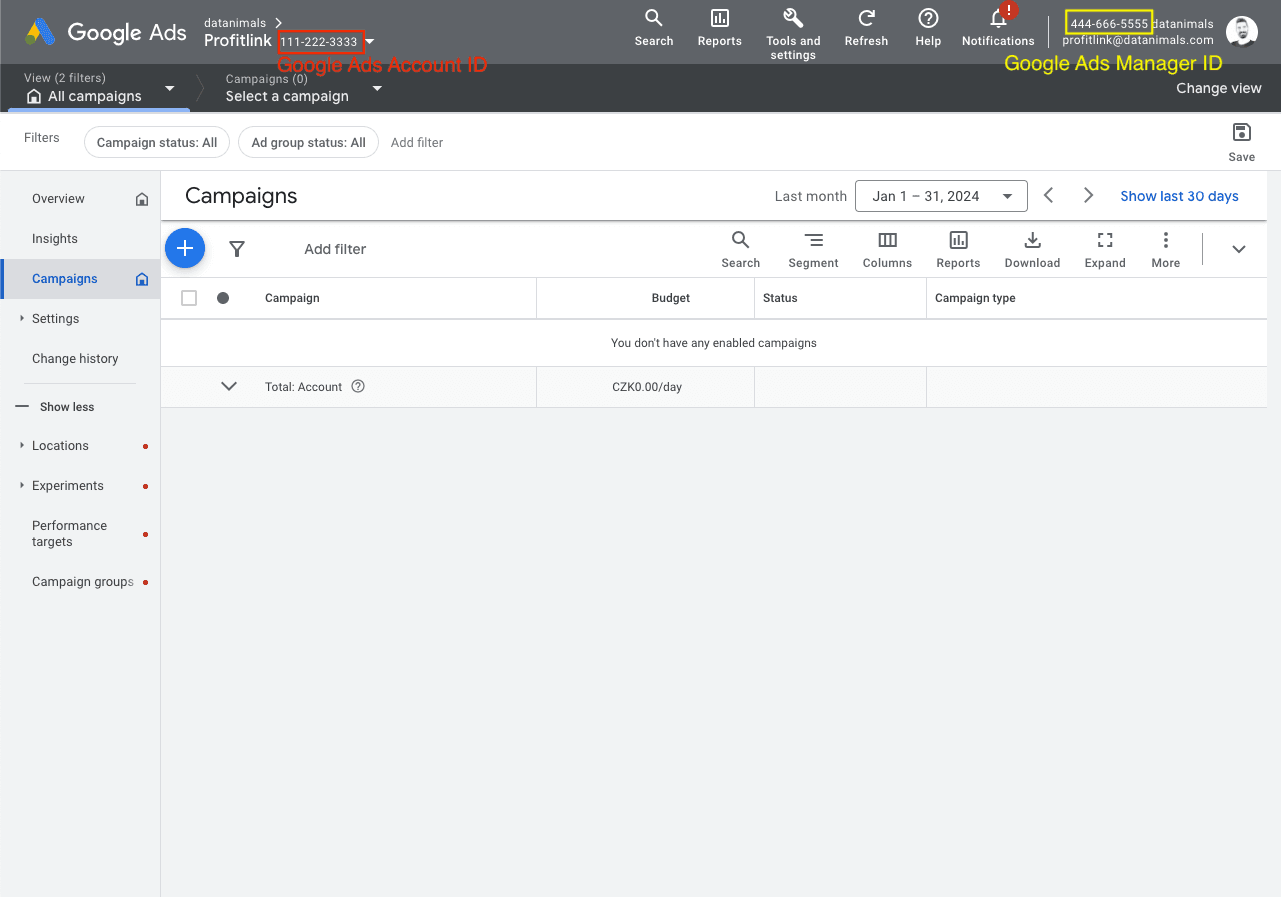
Task: Go to the Overview page
Action: (58, 199)
